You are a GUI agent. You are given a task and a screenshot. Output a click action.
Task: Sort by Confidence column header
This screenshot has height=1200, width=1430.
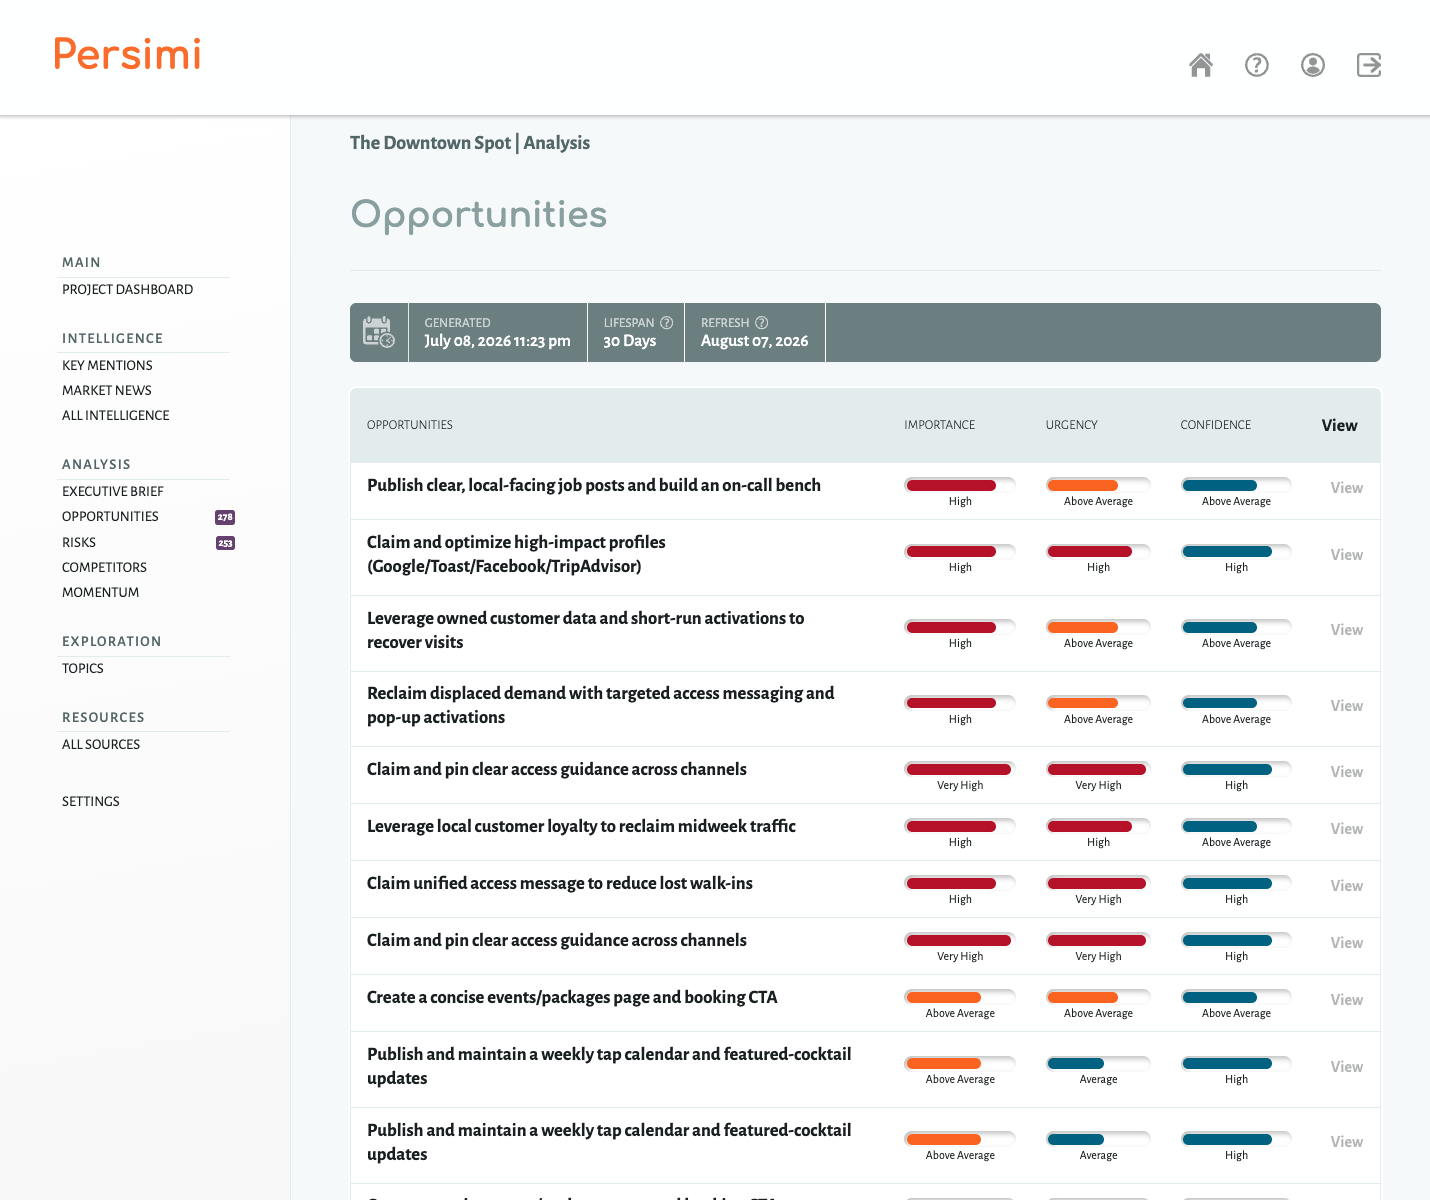click(1215, 425)
